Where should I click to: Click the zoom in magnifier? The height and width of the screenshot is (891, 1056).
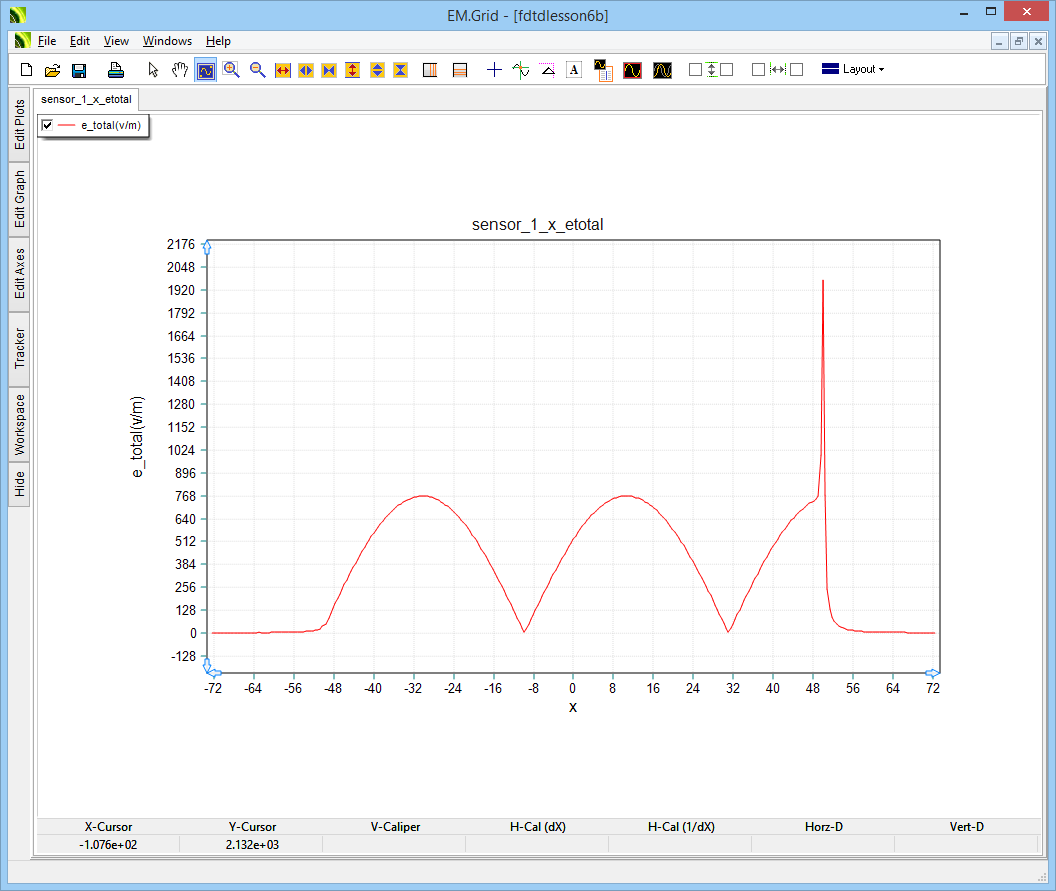232,70
